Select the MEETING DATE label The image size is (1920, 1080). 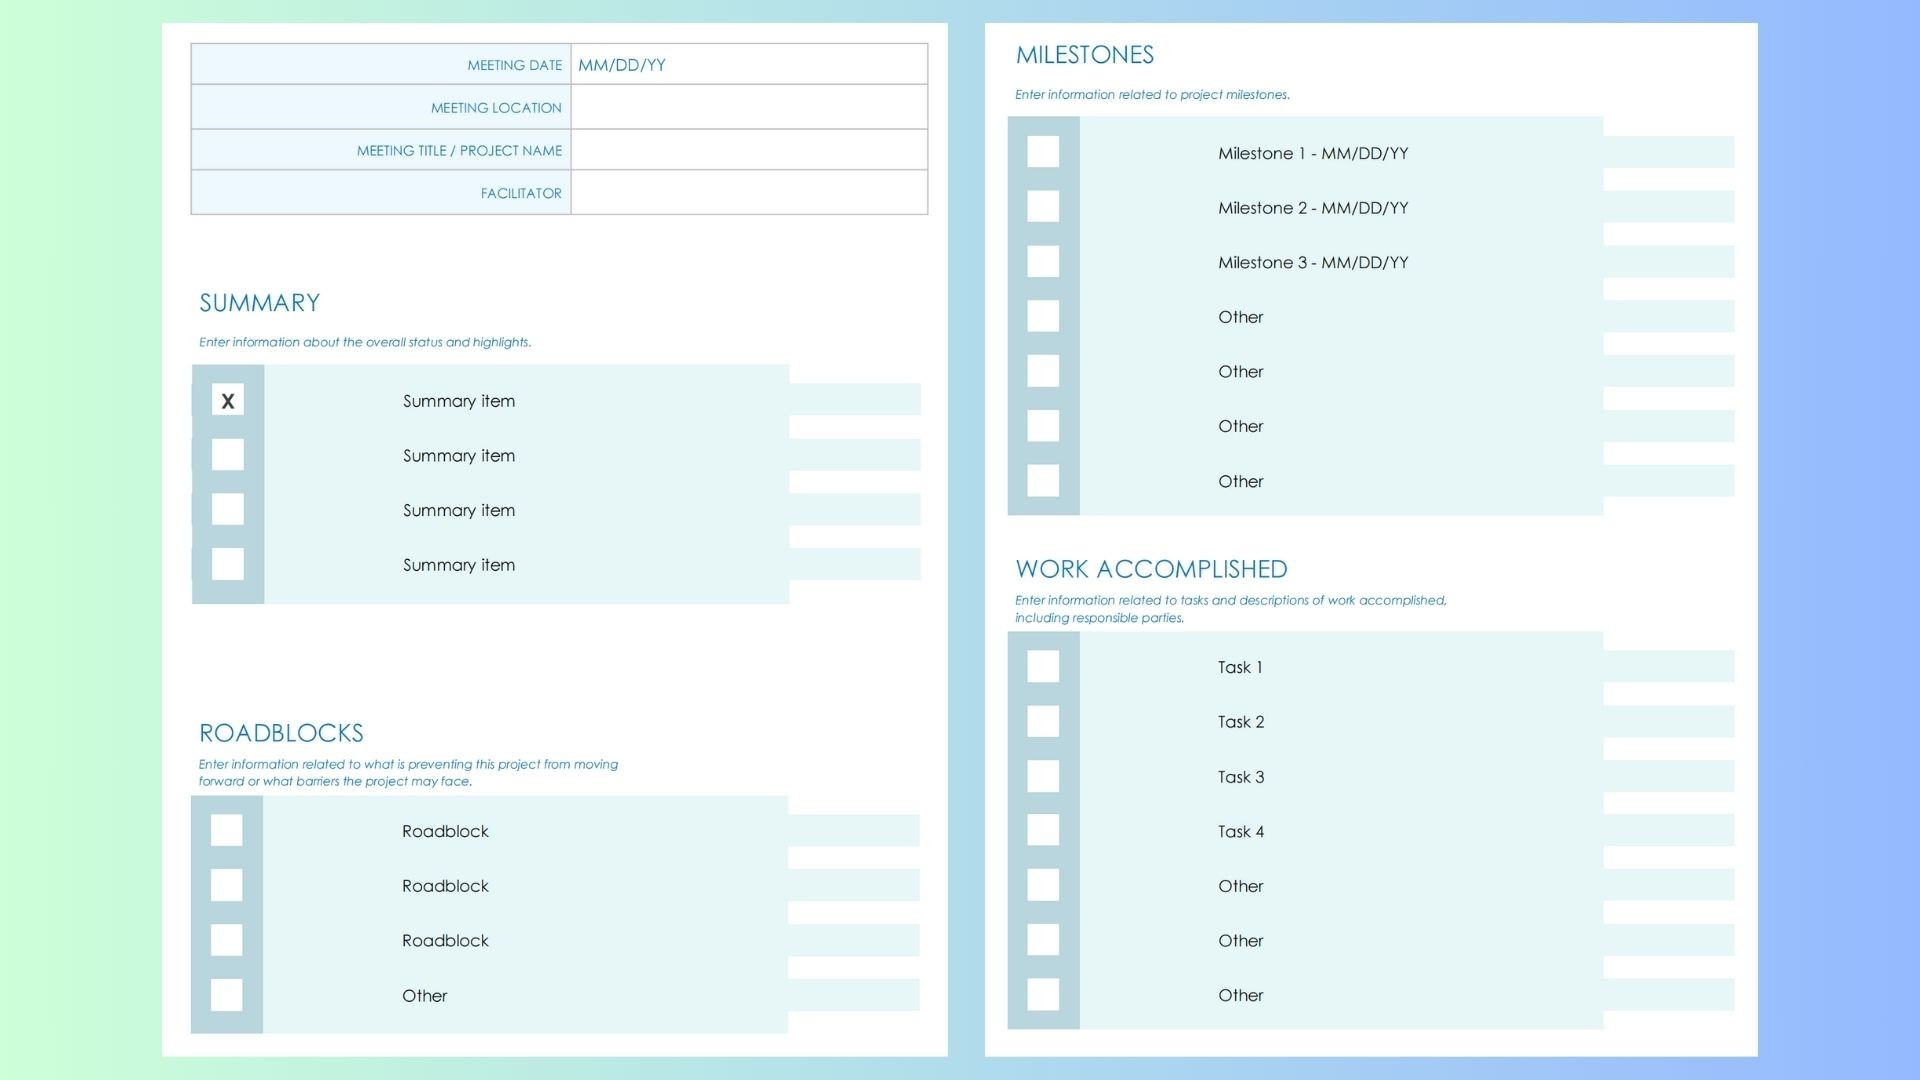[x=514, y=65]
